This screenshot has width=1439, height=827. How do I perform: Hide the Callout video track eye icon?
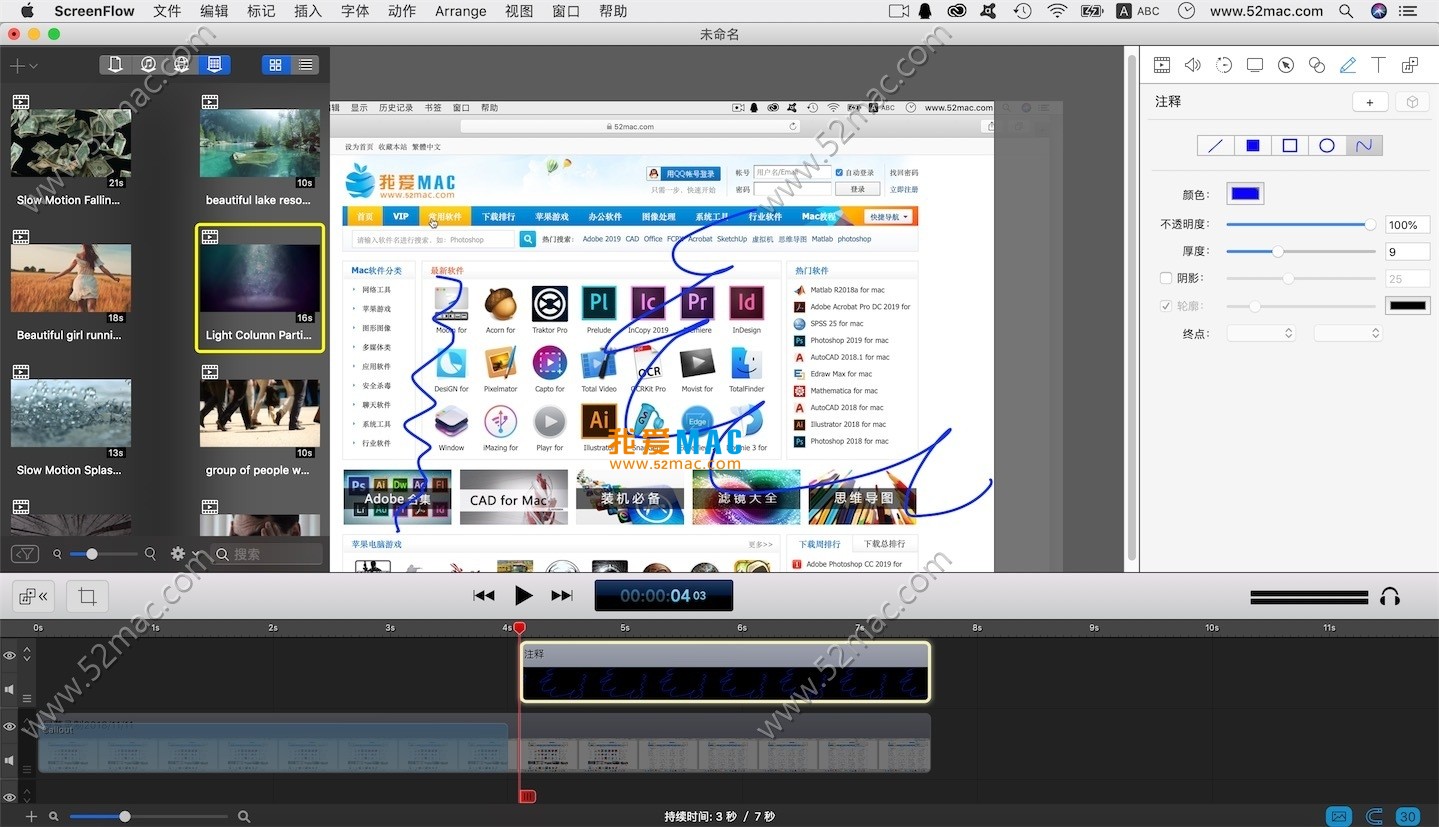[9, 727]
